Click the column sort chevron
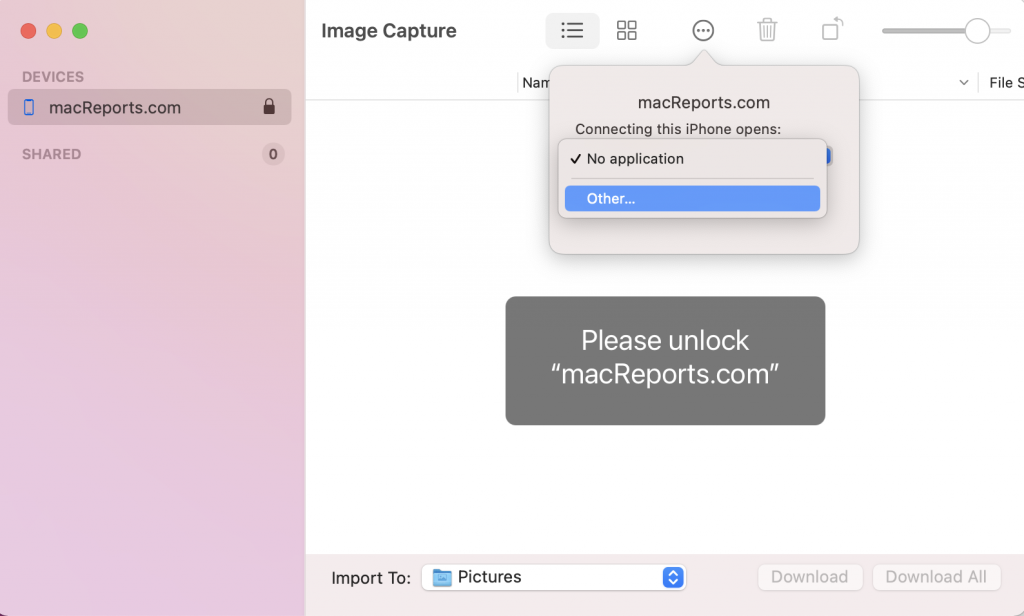The width and height of the screenshot is (1024, 616). [963, 83]
